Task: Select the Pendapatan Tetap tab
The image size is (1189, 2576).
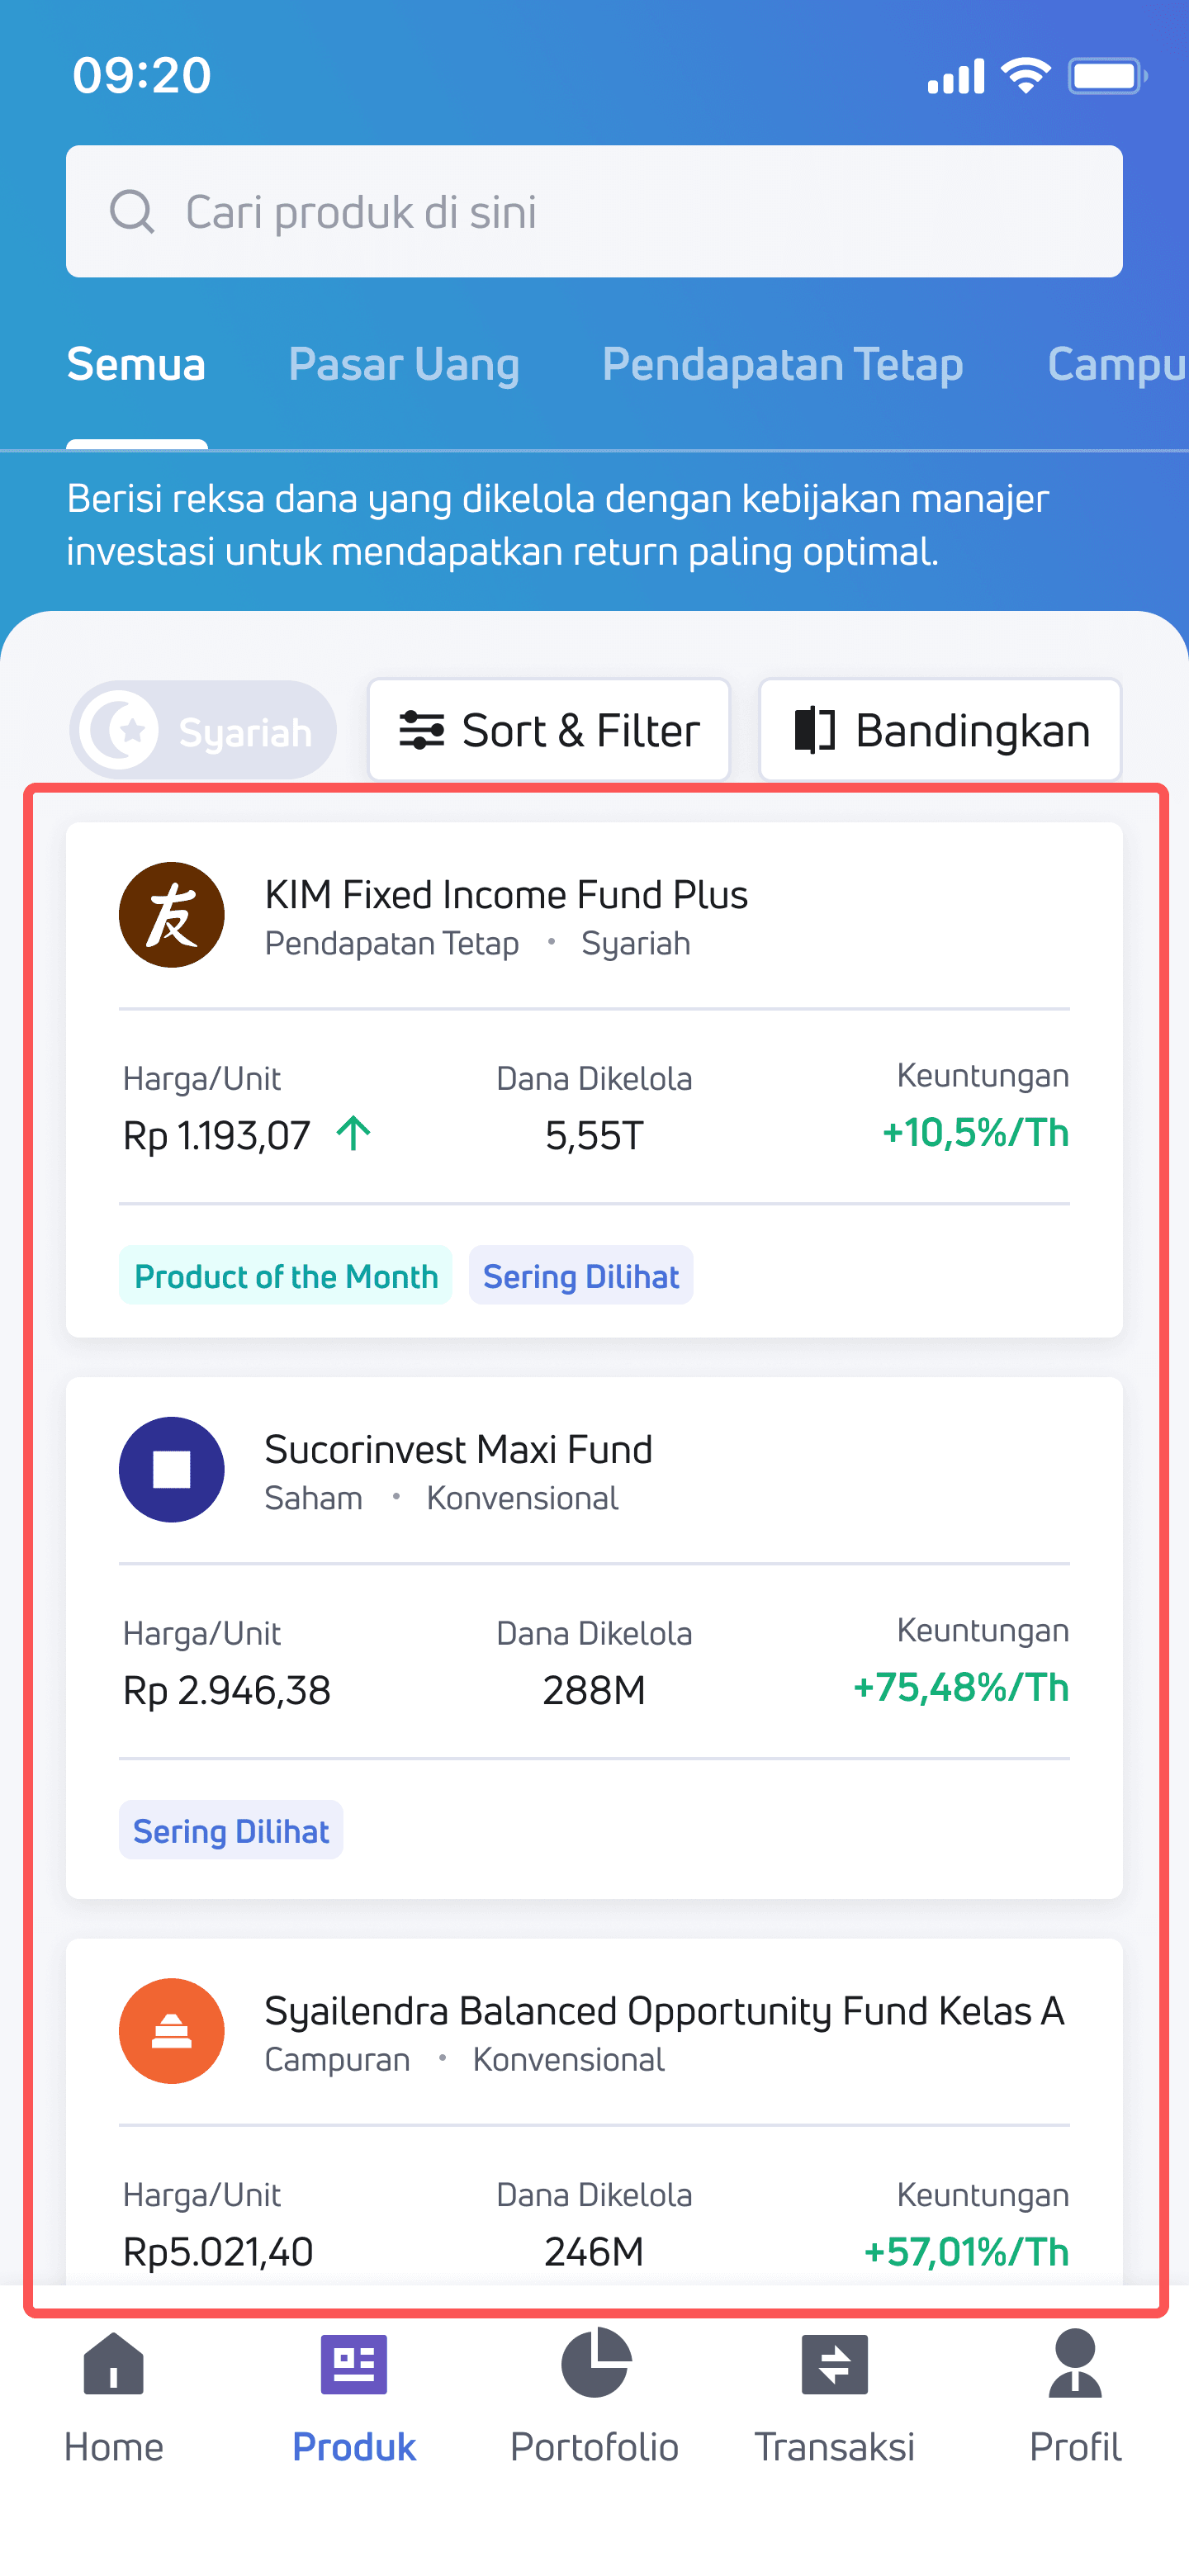Action: (782, 364)
